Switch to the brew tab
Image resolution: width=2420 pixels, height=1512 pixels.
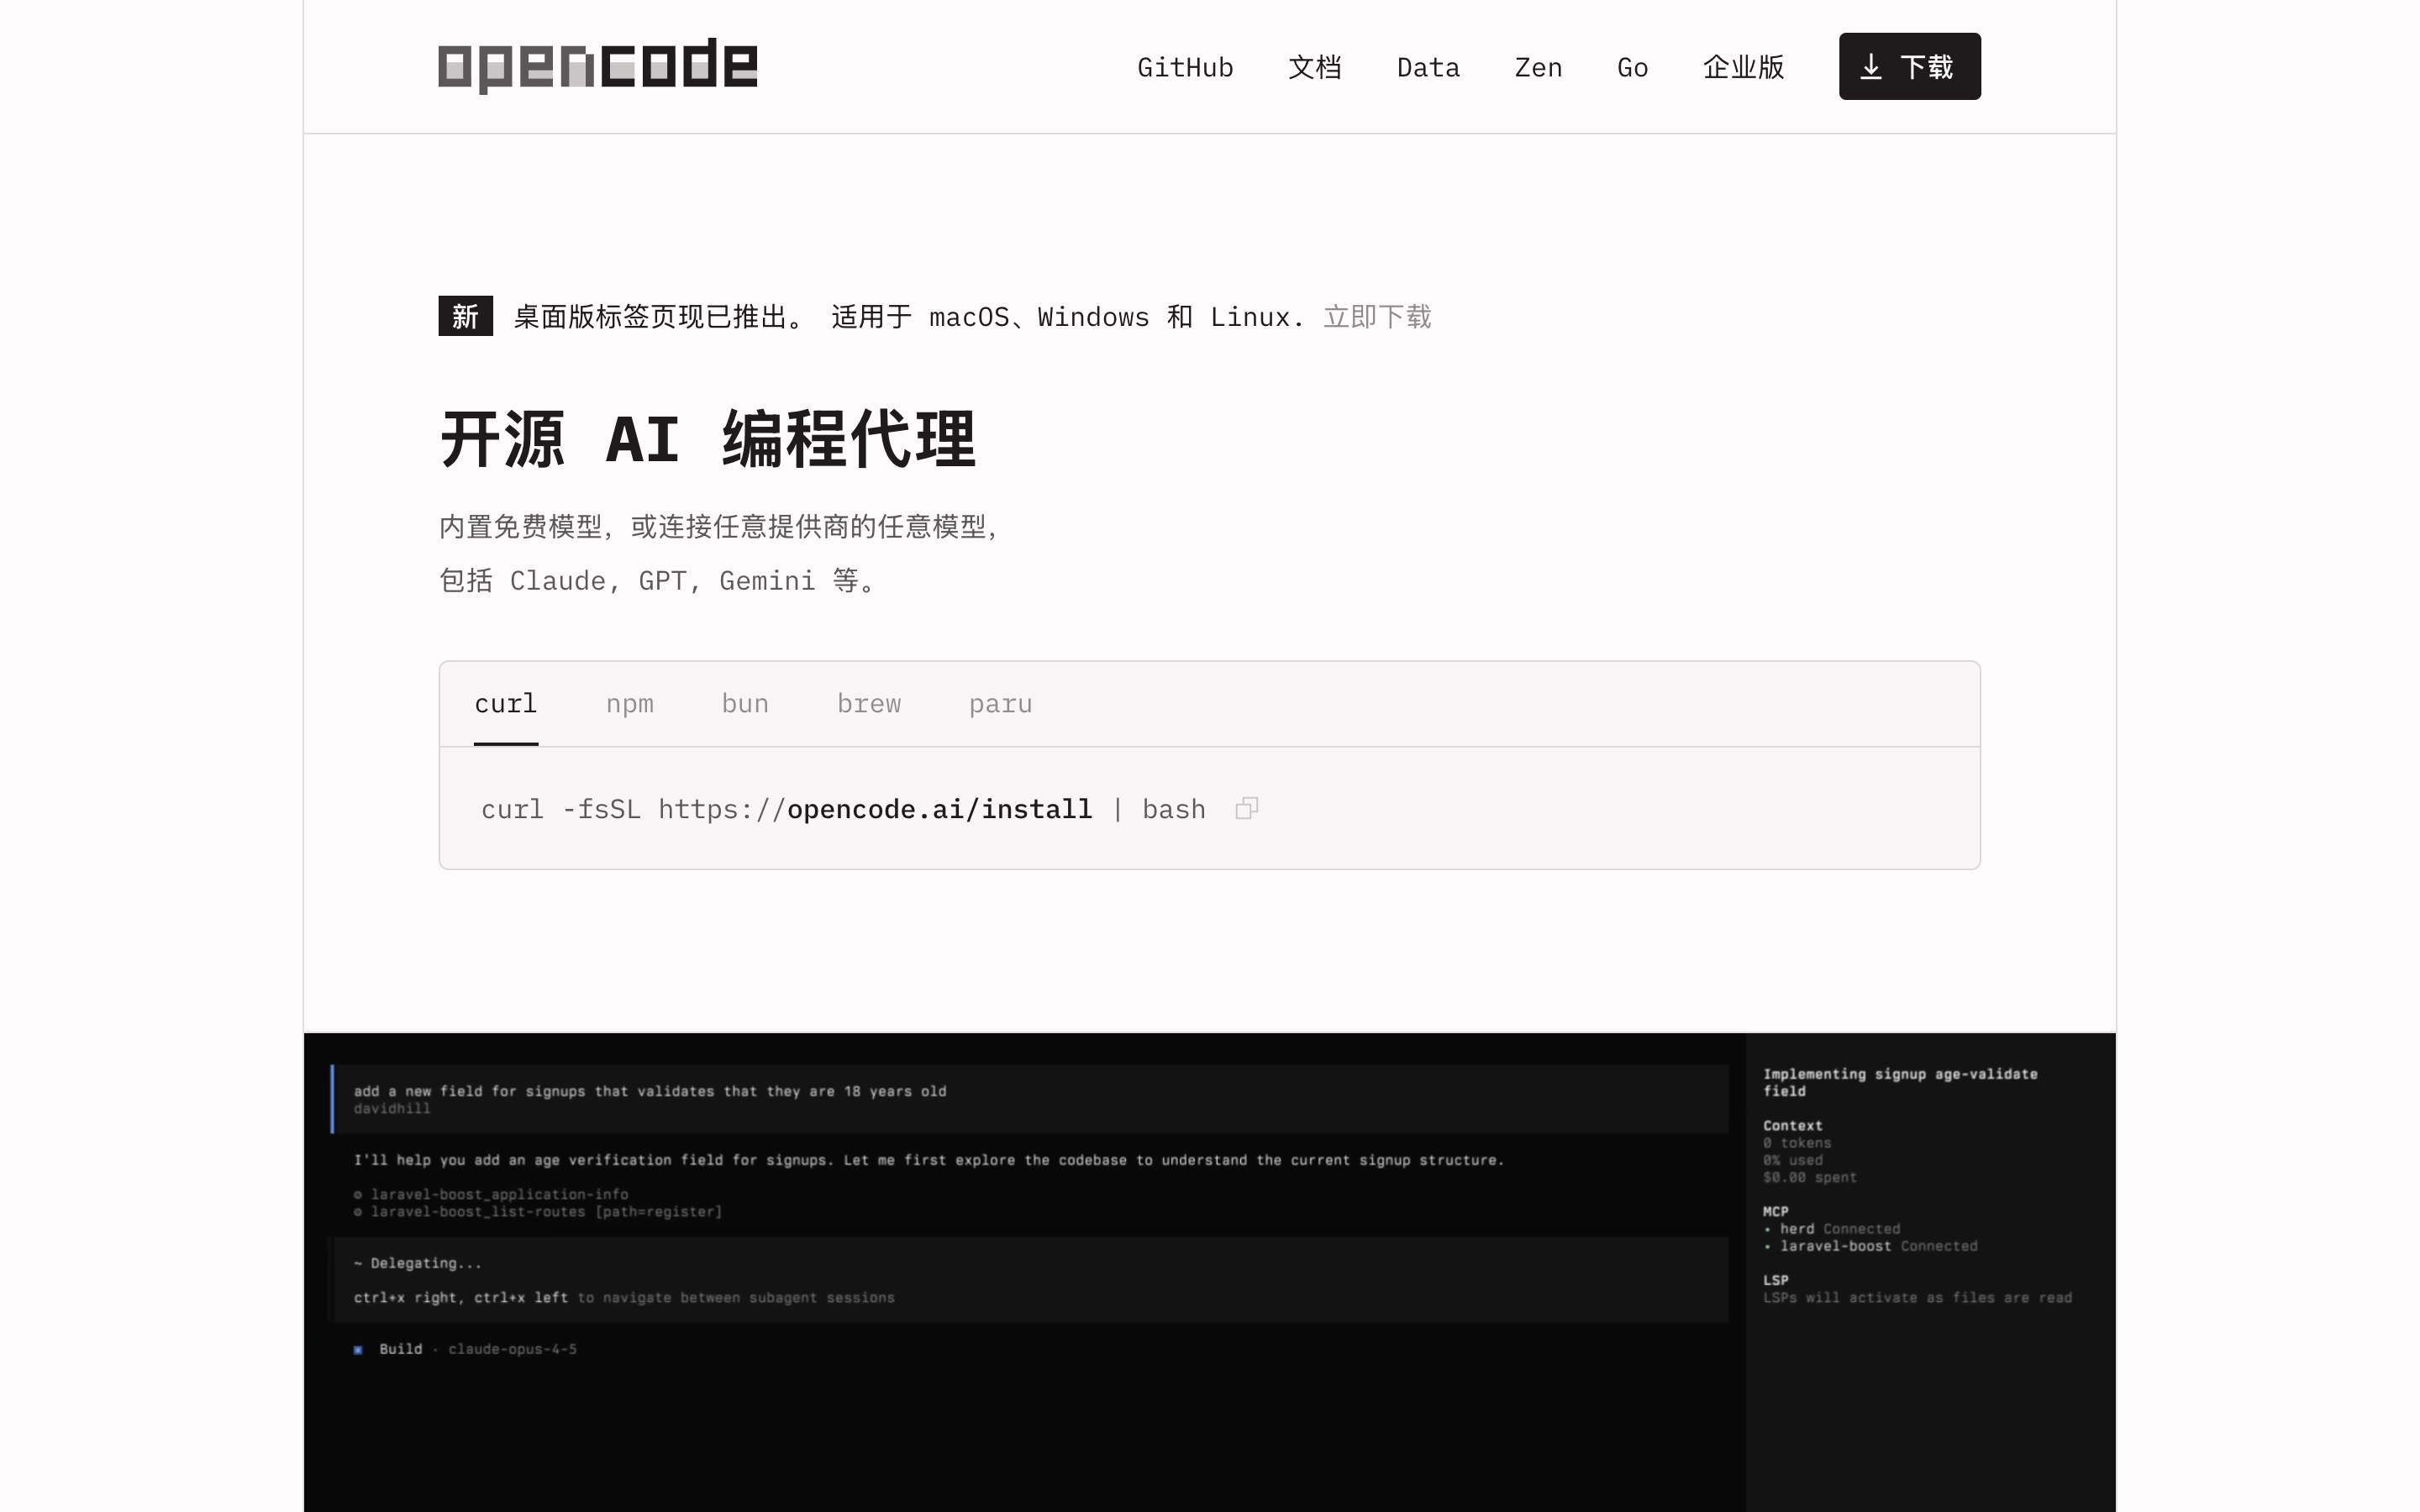tap(869, 704)
